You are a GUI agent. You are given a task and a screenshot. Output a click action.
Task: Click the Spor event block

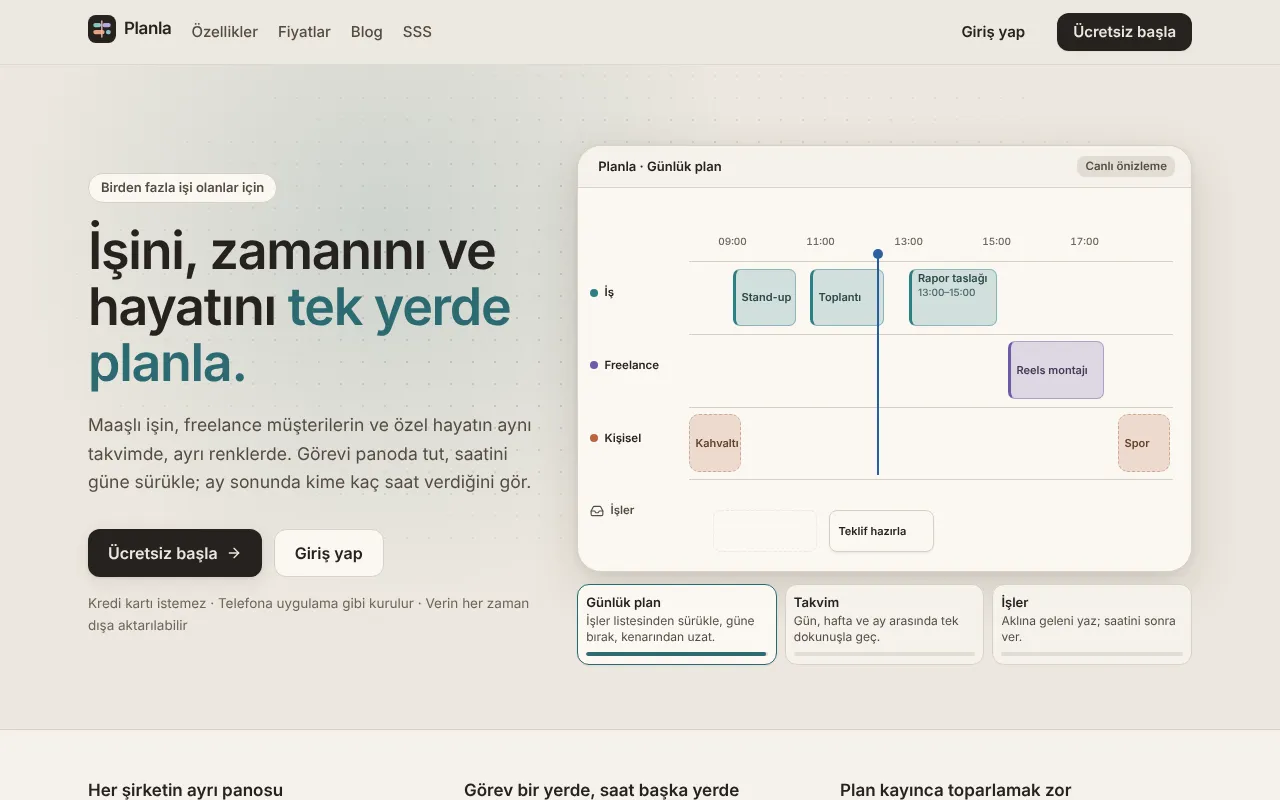tap(1144, 443)
